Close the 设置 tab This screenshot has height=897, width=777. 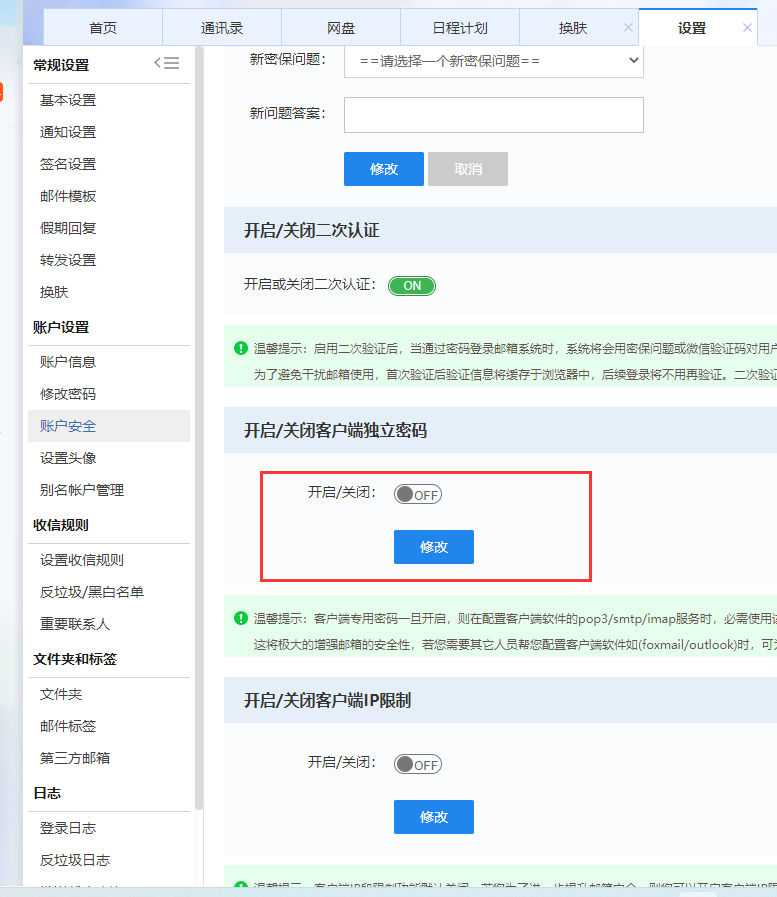click(x=747, y=28)
